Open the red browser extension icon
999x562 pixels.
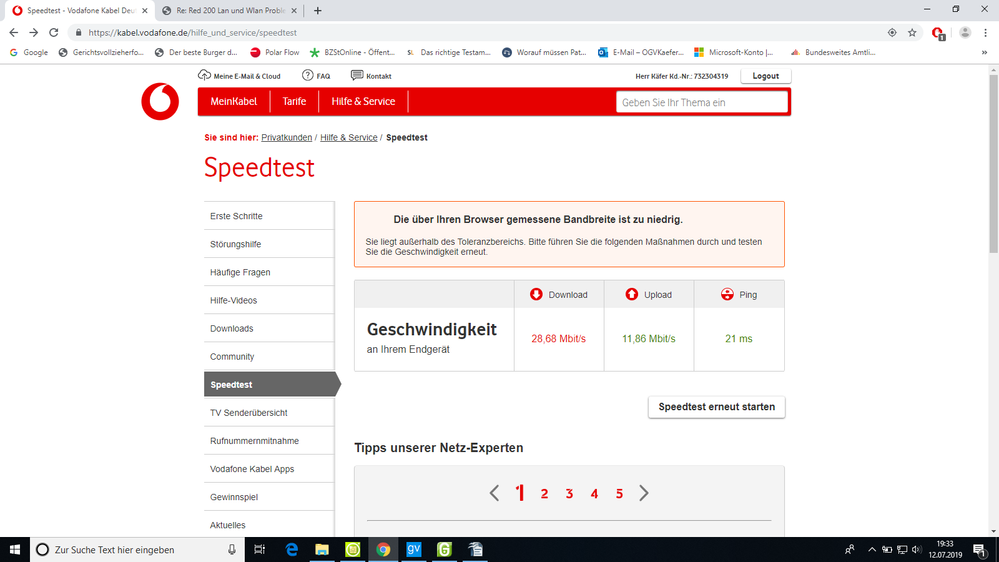pos(938,33)
